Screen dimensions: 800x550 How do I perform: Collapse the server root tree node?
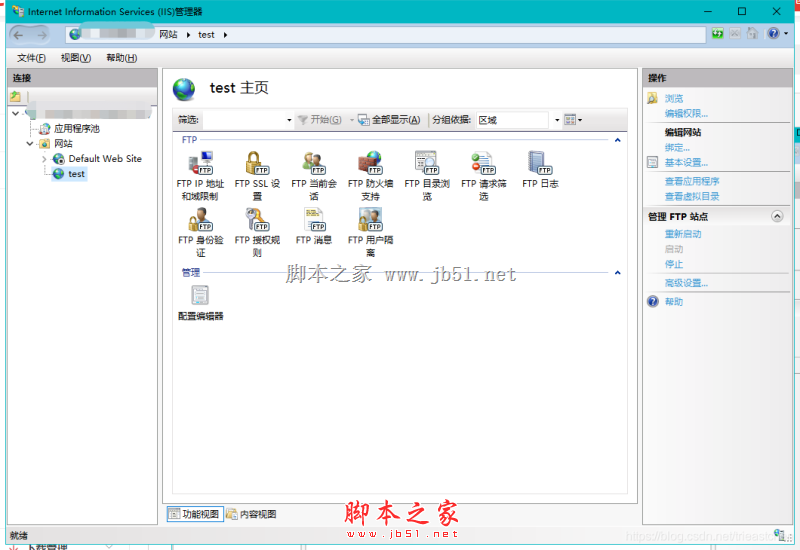click(16, 113)
